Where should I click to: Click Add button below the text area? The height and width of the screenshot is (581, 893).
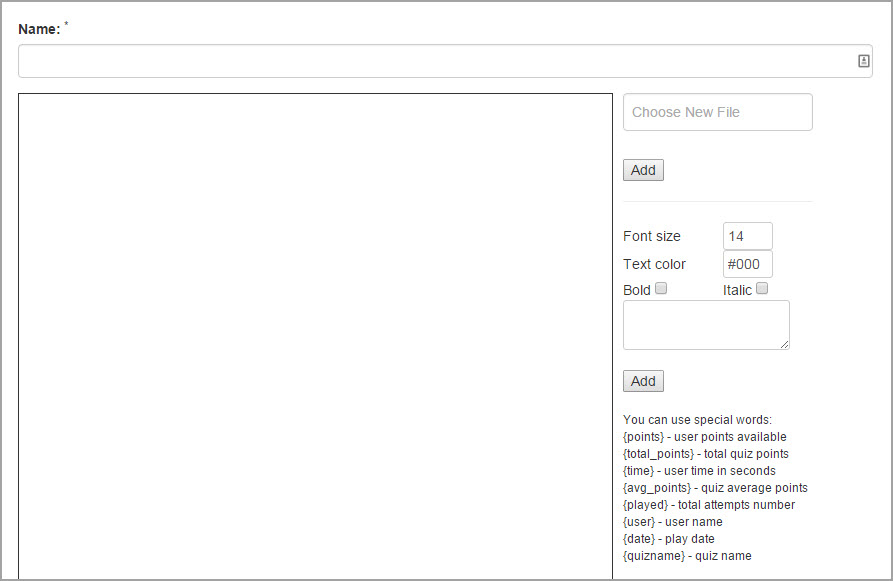[x=643, y=381]
